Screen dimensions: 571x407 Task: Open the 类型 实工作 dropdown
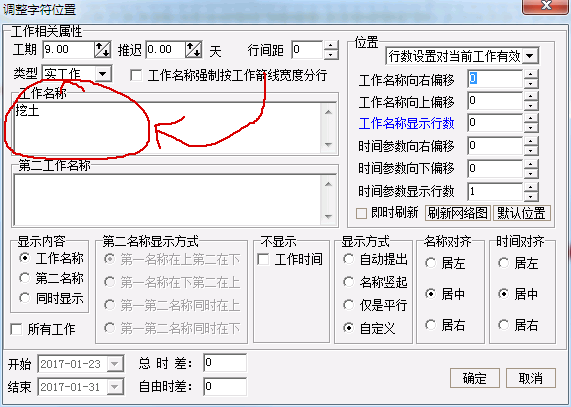pyautogui.click(x=103, y=74)
